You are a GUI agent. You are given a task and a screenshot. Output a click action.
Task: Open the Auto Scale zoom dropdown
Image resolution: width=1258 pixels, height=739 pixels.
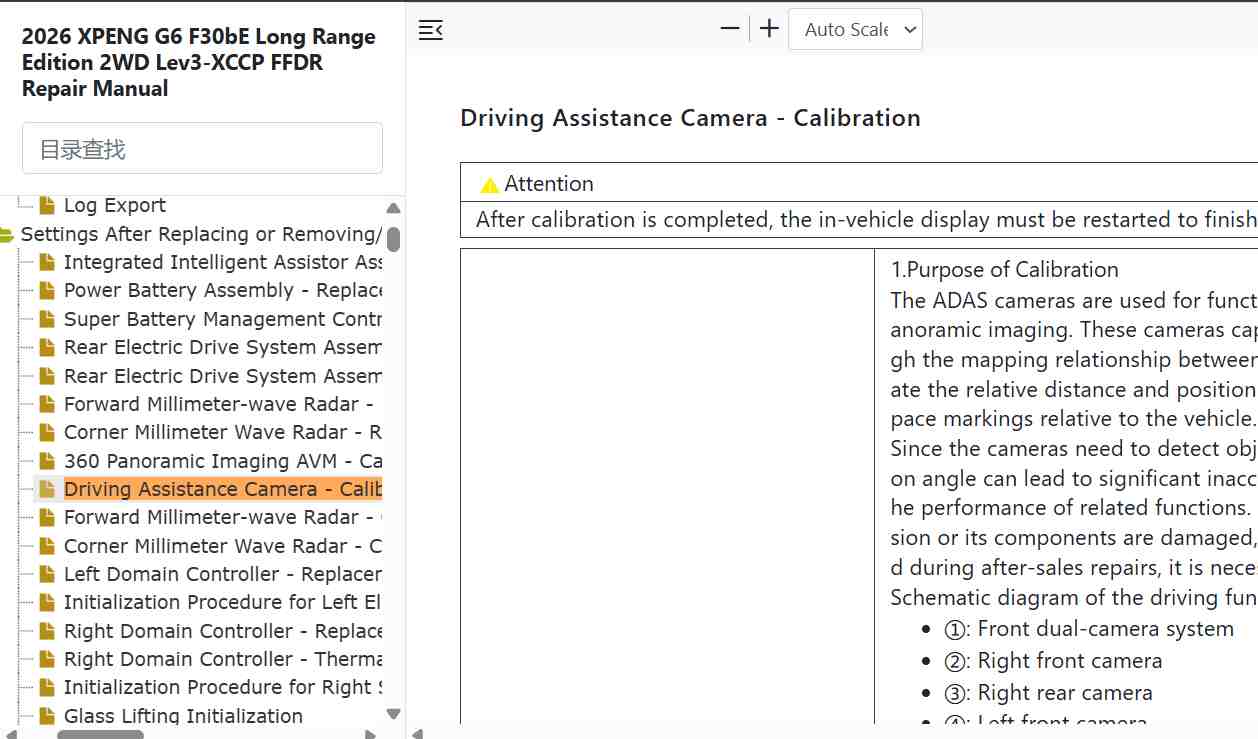(x=855, y=29)
